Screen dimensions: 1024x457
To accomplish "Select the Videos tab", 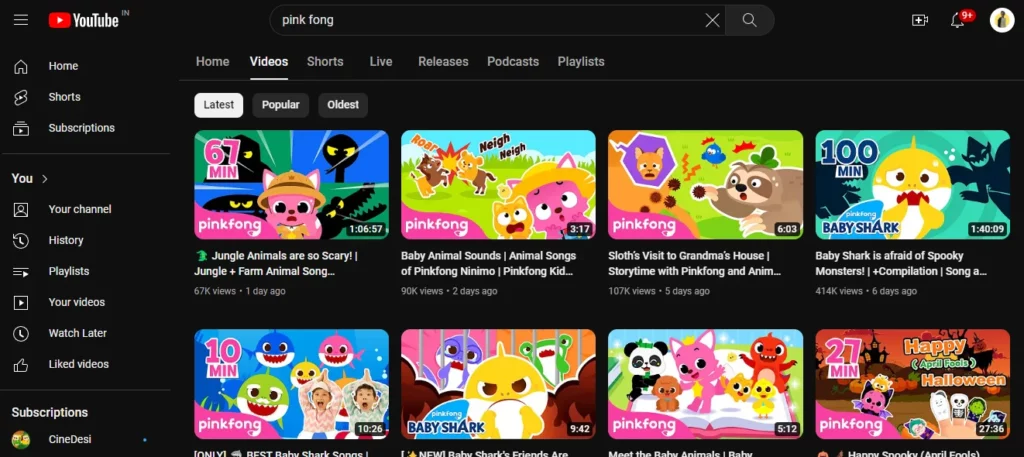I will 268,62.
